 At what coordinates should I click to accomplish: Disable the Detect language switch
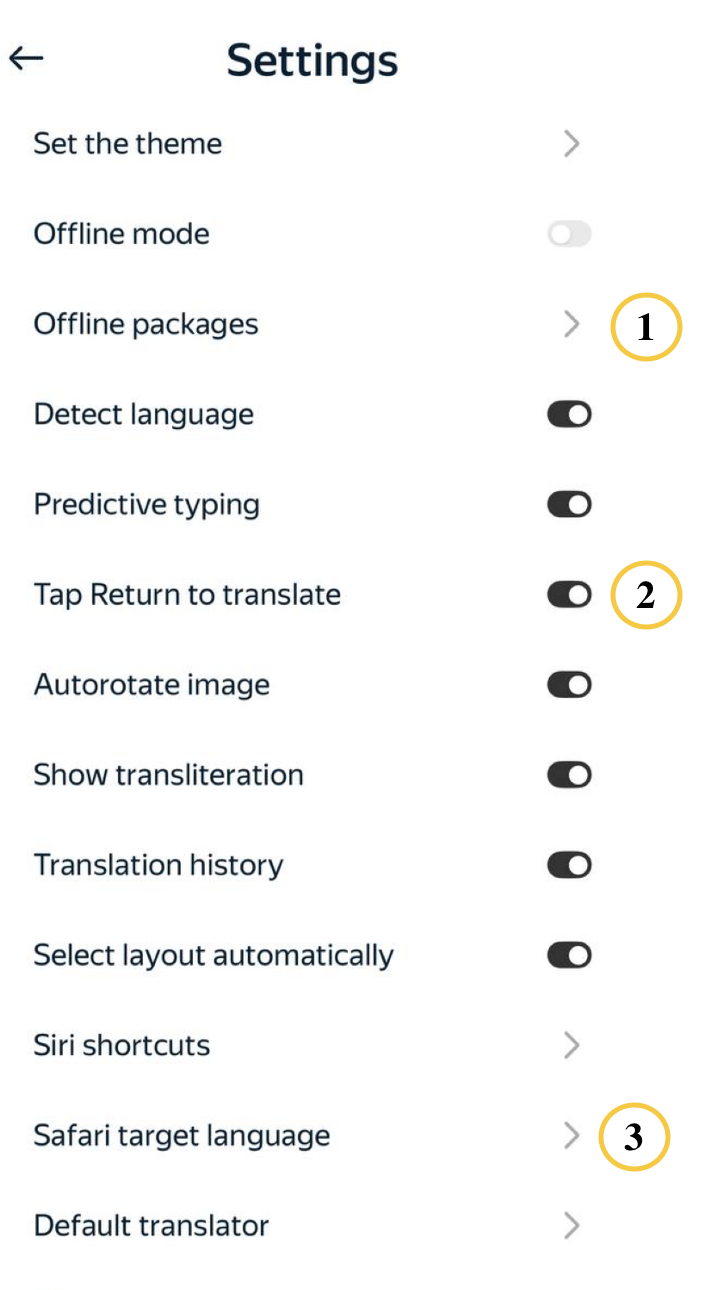pos(569,414)
